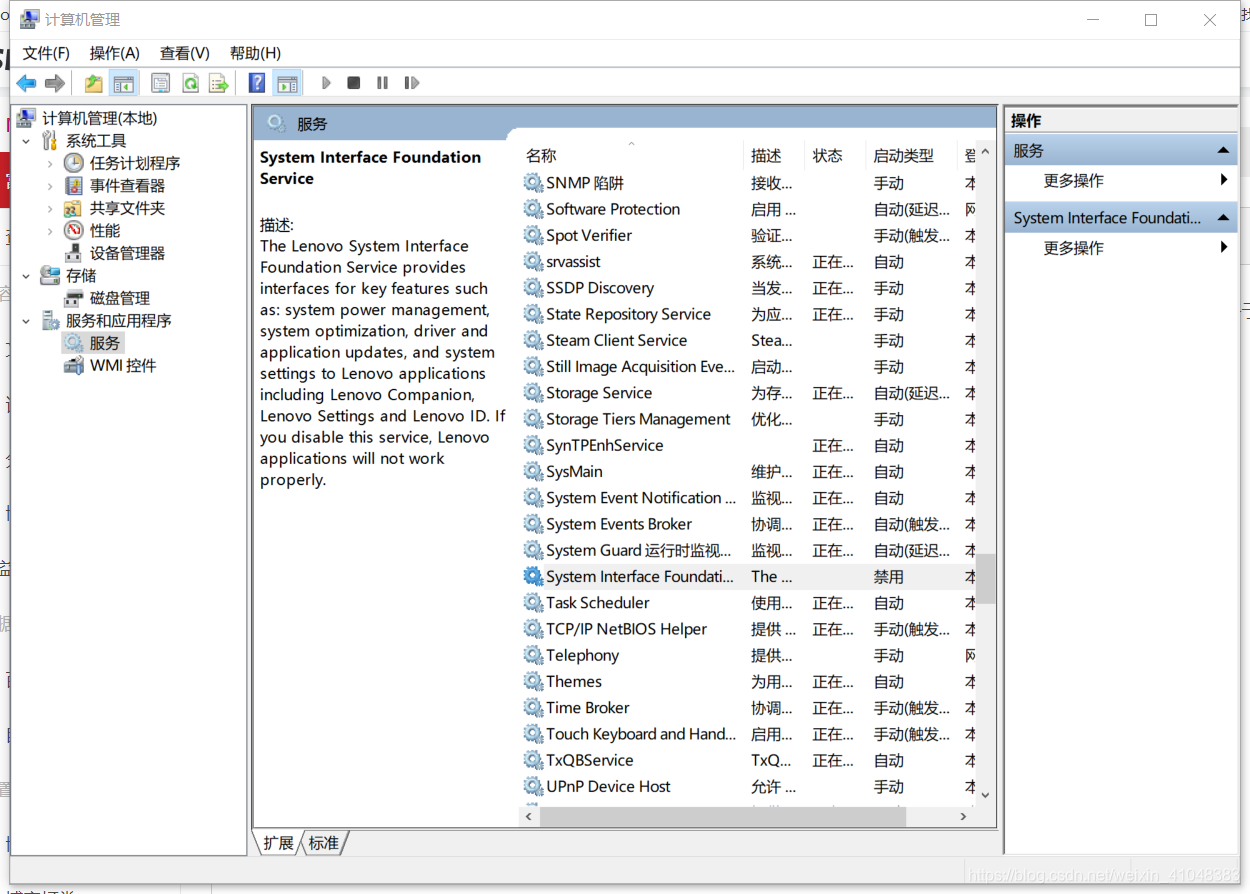Select the Themes service
1250x894 pixels.
pos(749,681)
